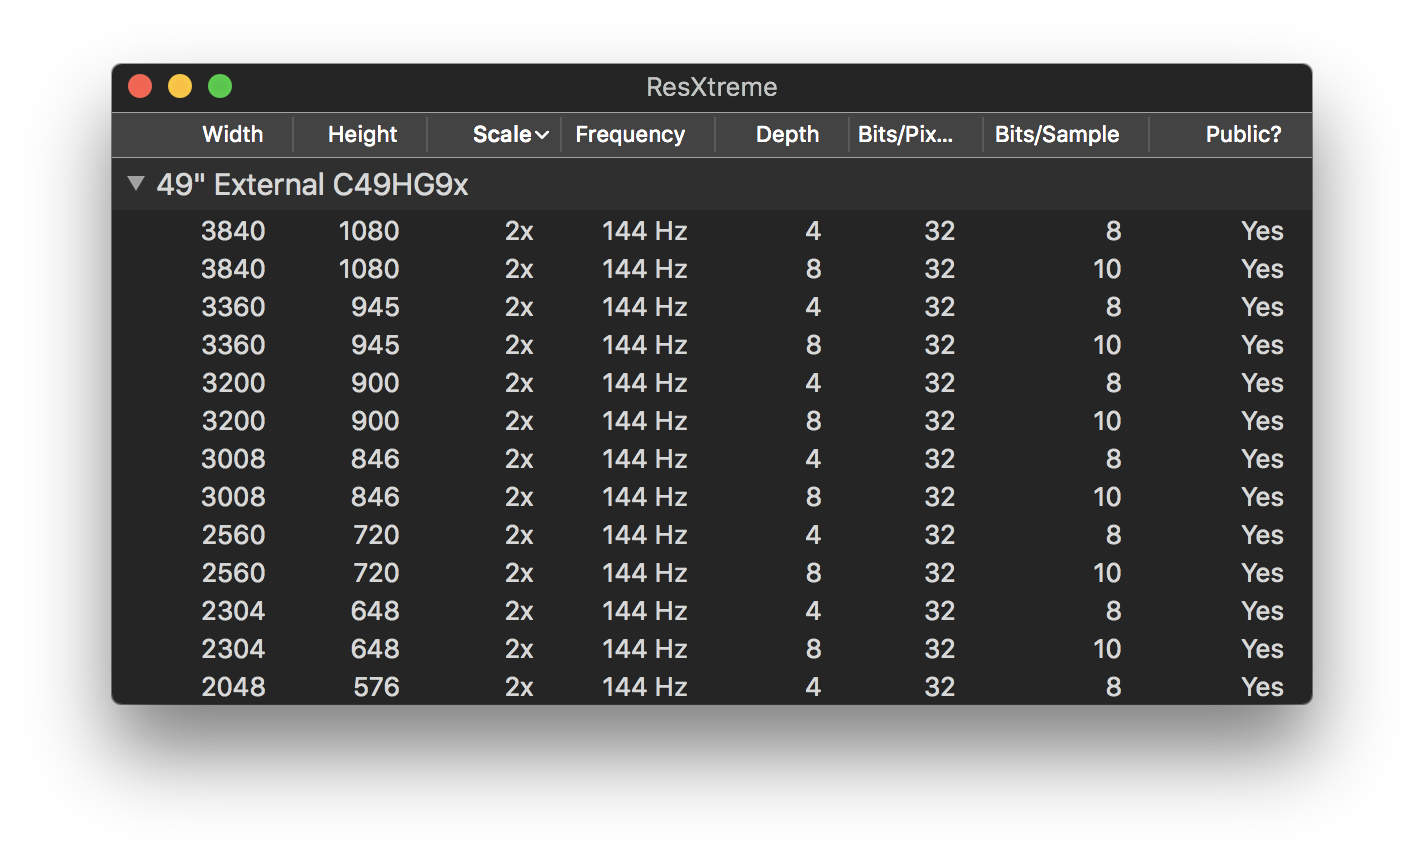Click 144 Hz in the 3840 depth 4 row
The width and height of the screenshot is (1424, 864).
[x=644, y=231]
